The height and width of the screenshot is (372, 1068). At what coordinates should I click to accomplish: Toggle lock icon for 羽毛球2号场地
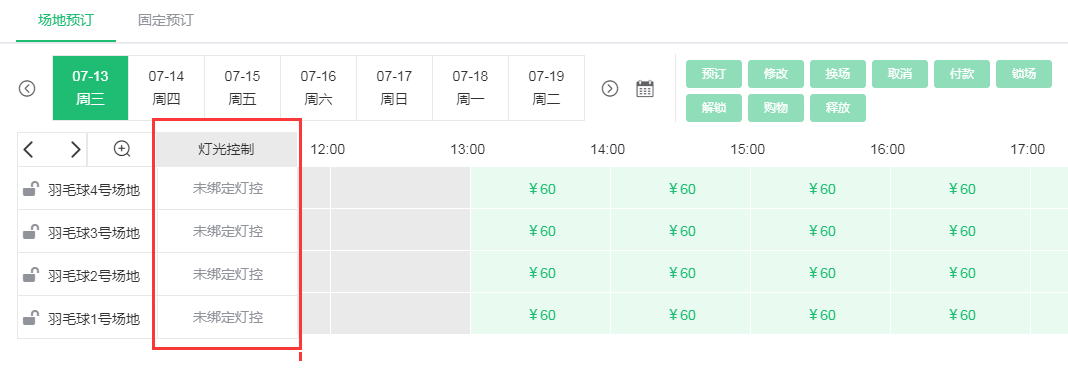click(30, 275)
